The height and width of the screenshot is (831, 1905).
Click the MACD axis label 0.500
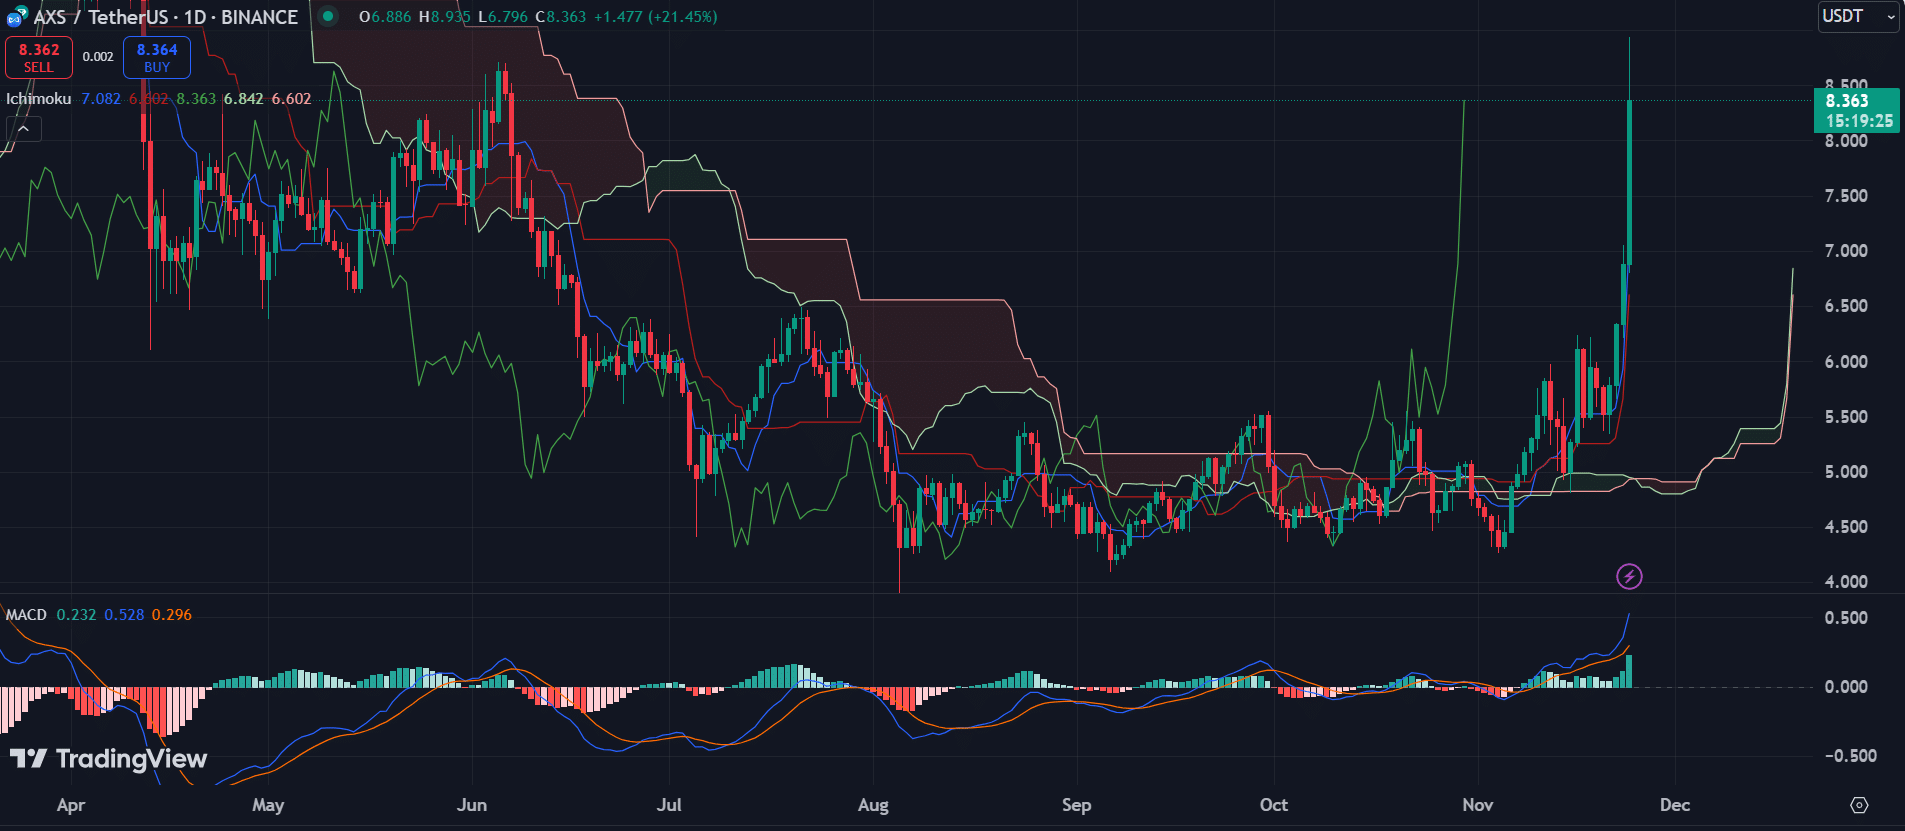pyautogui.click(x=1846, y=618)
